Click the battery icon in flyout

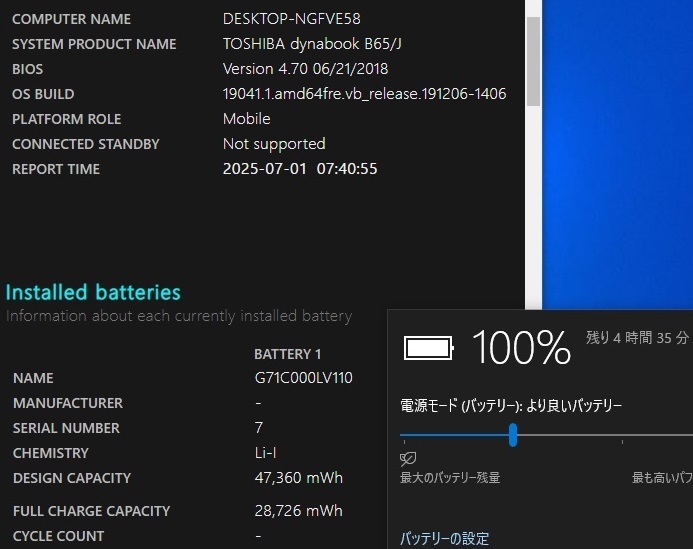pos(429,348)
